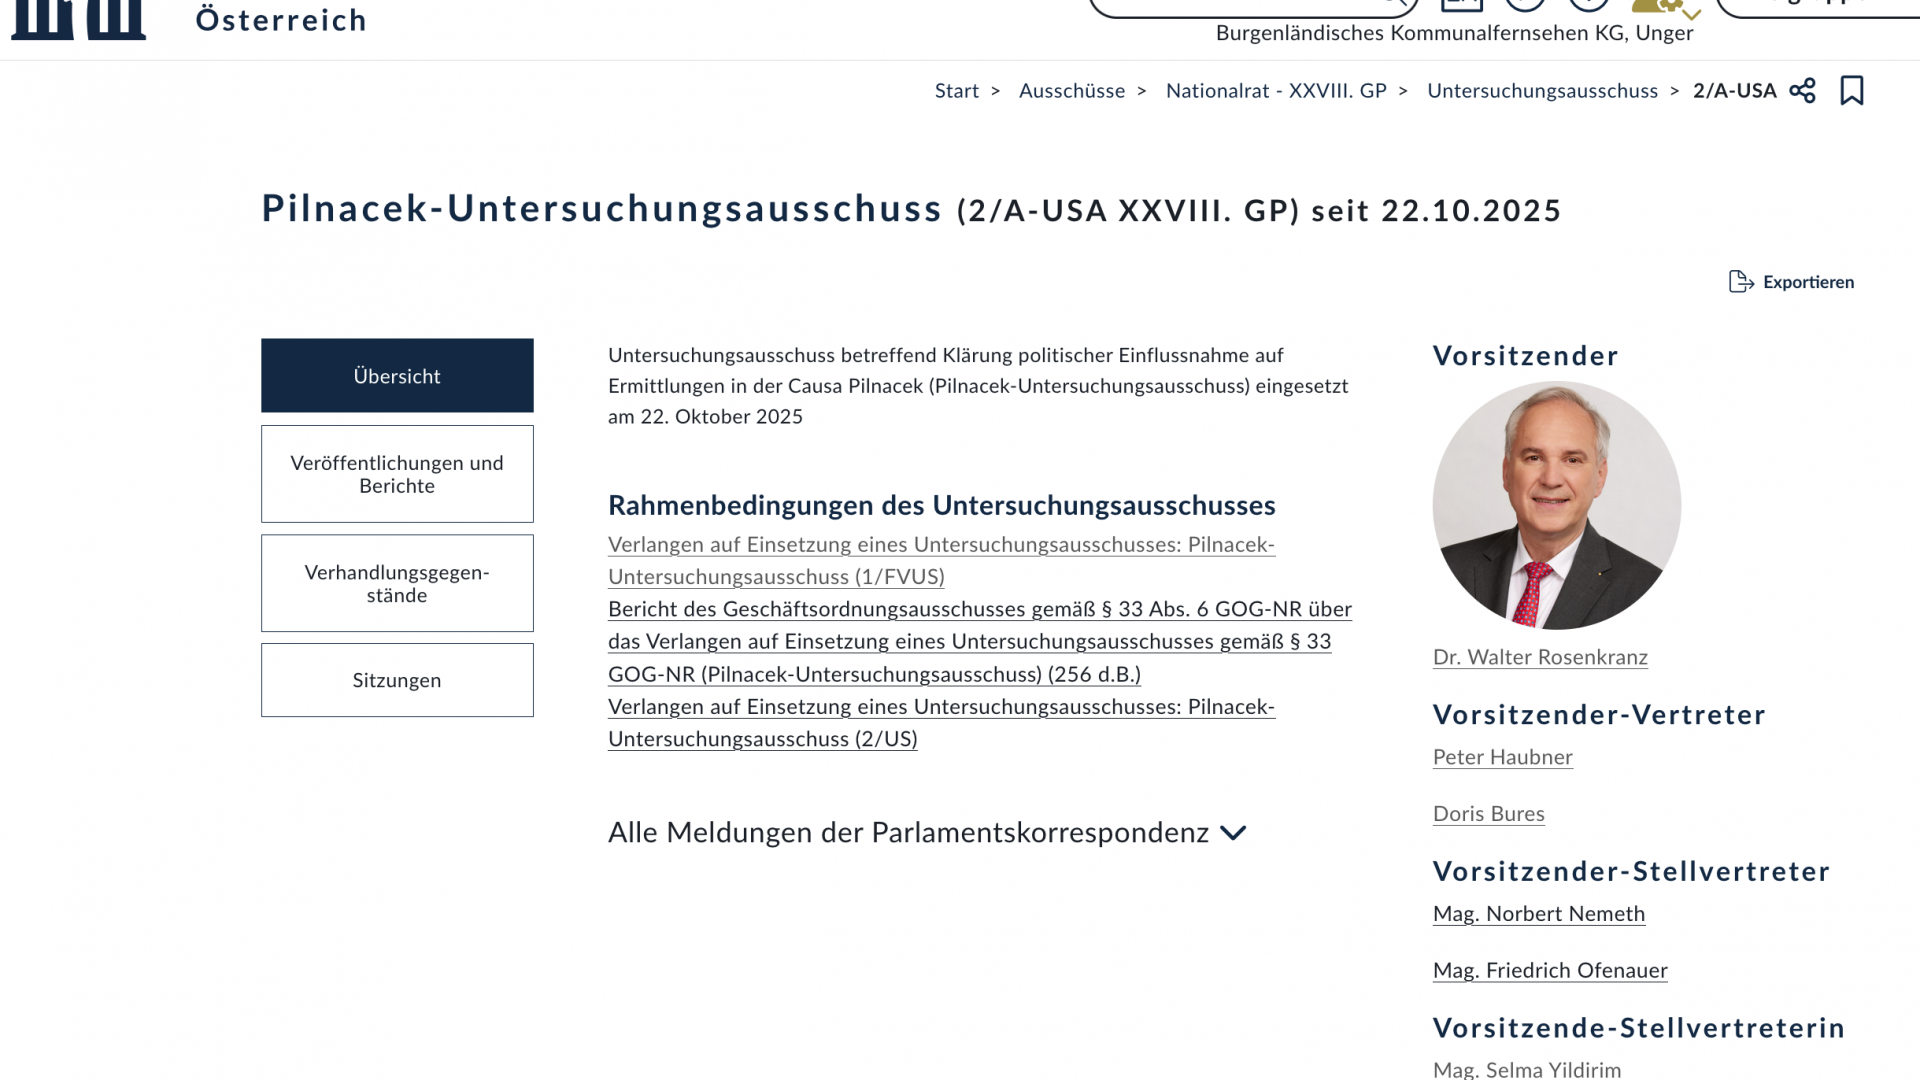Open Mag. Friedrich Ofenauer link
Screen dimensions: 1920x1080
tap(1549, 971)
